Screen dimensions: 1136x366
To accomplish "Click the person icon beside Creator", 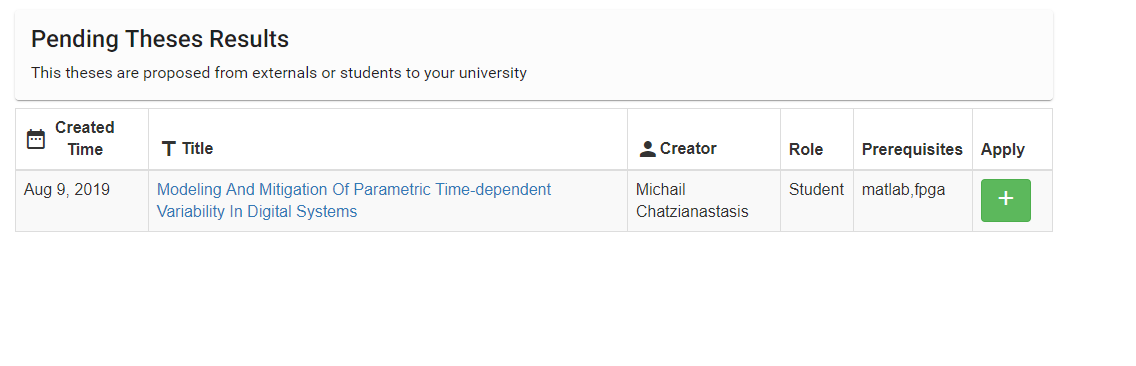I will click(648, 149).
